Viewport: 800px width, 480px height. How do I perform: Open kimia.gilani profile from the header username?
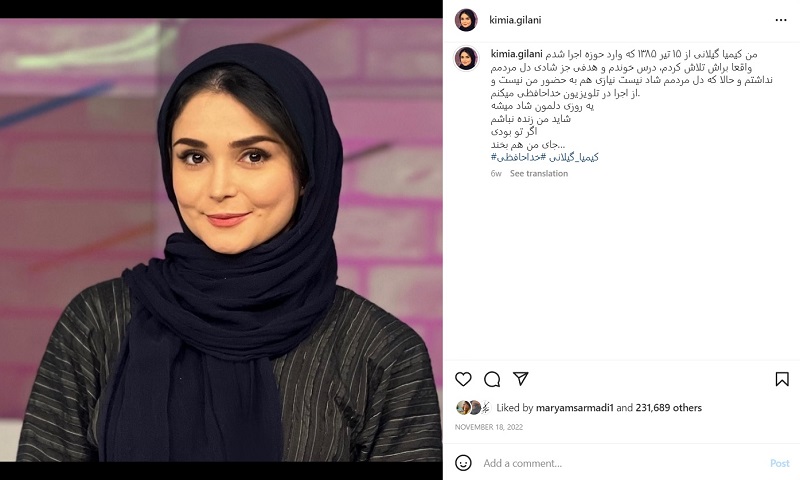point(515,20)
